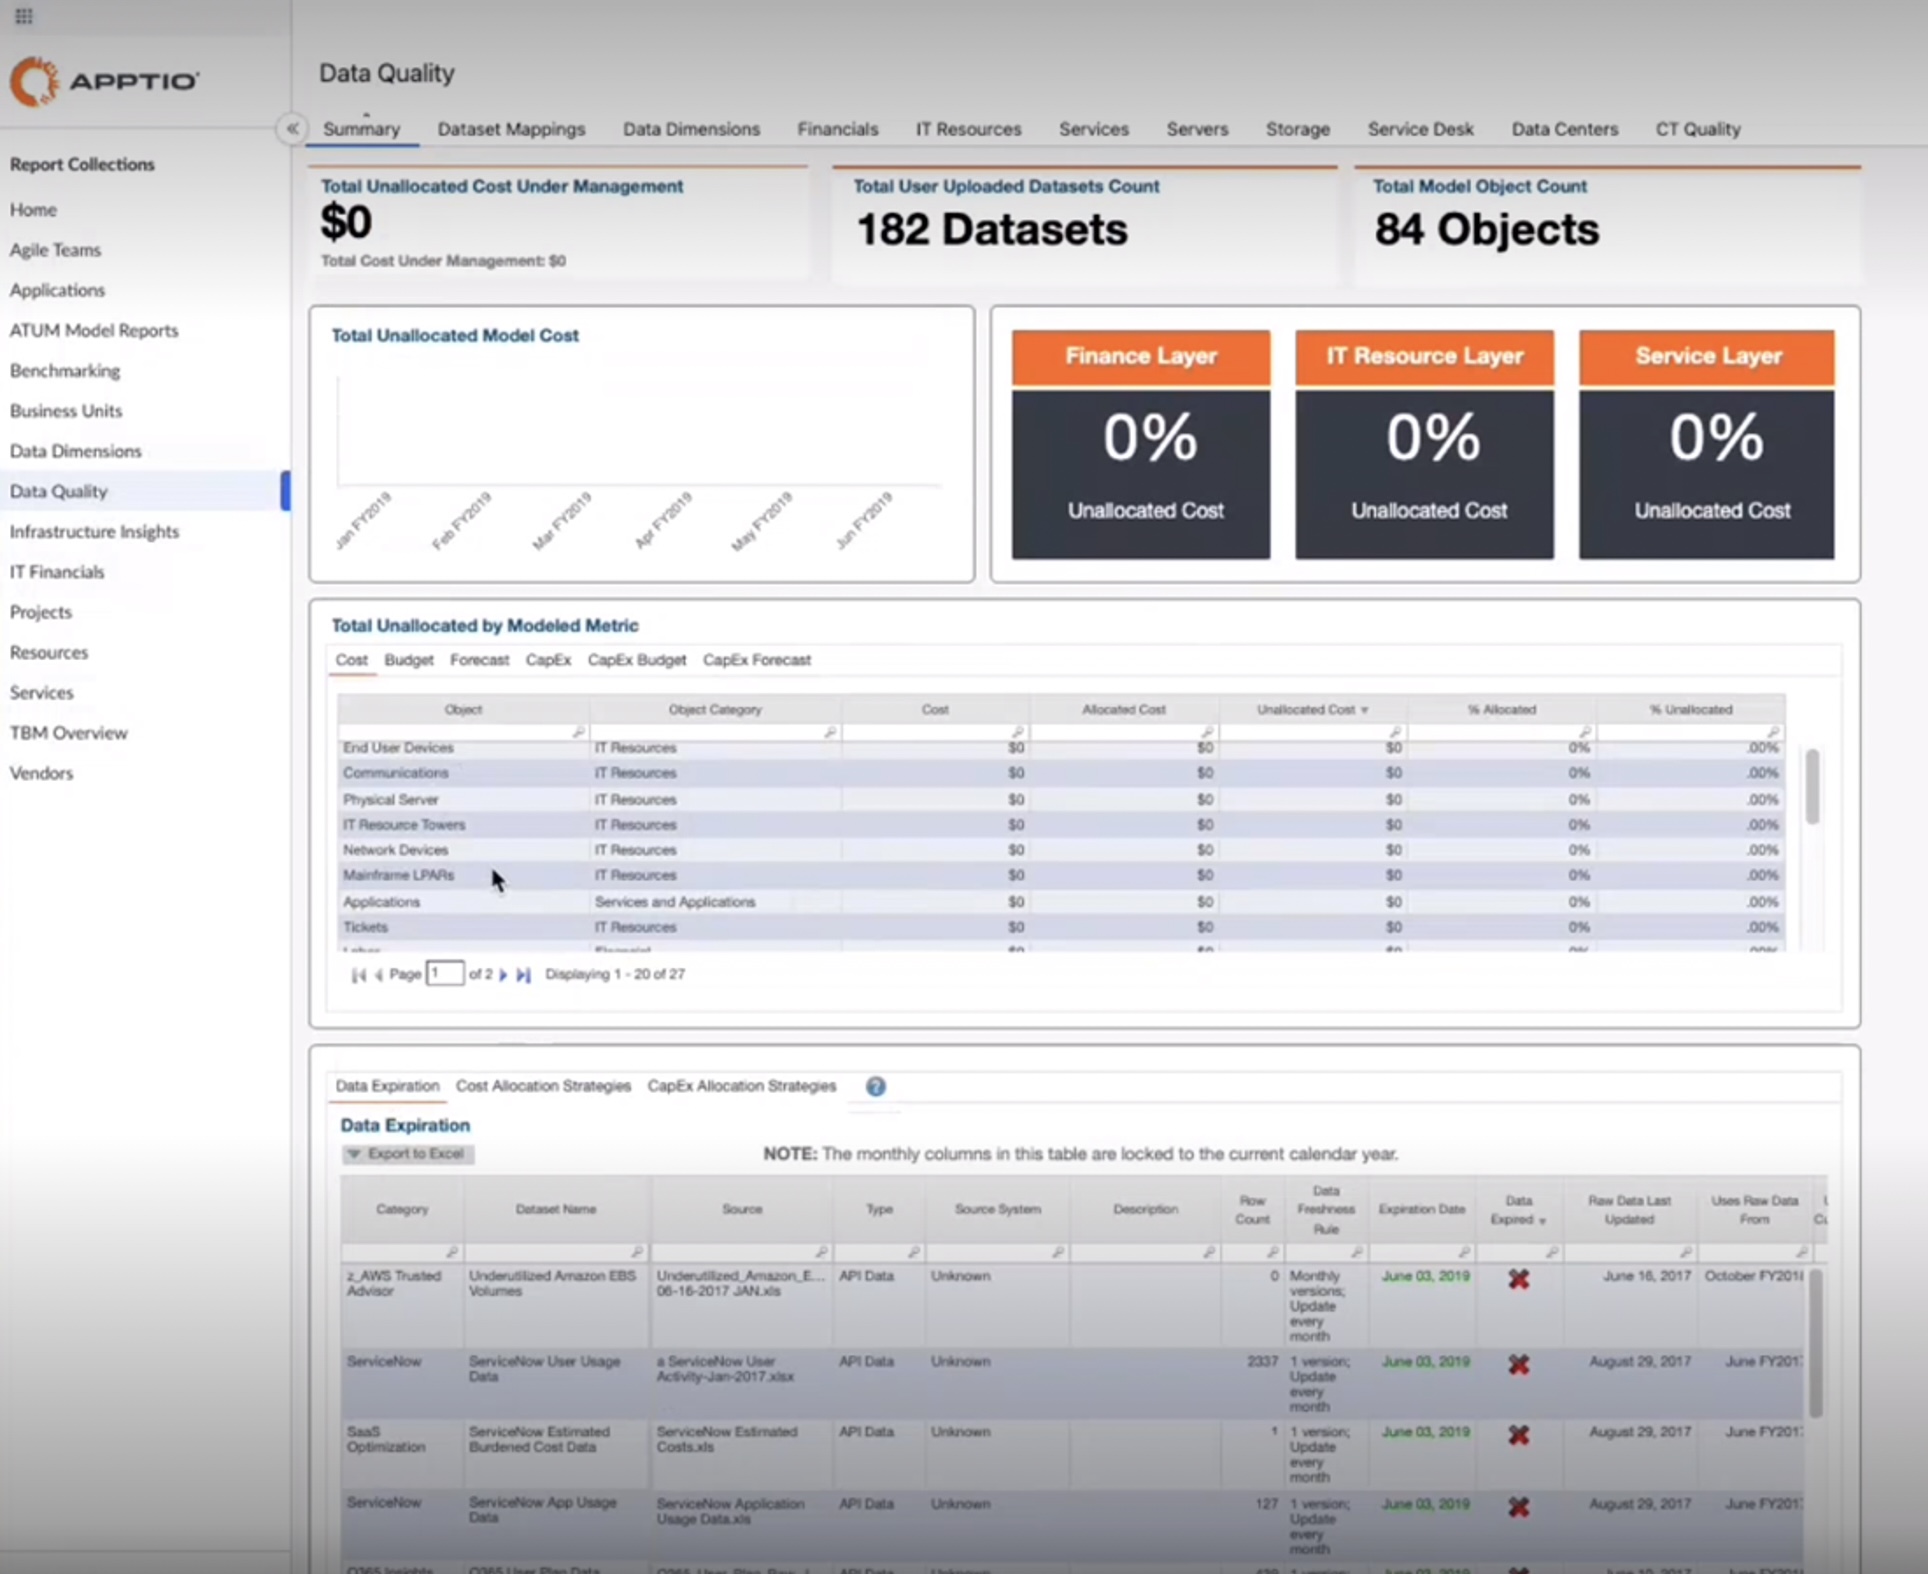Sort by the Data Expired column arrow
The height and width of the screenshot is (1574, 1928).
[x=1542, y=1221]
